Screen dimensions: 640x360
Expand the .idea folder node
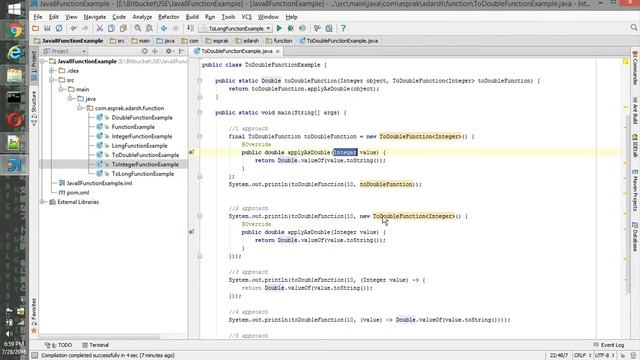[x=52, y=71]
